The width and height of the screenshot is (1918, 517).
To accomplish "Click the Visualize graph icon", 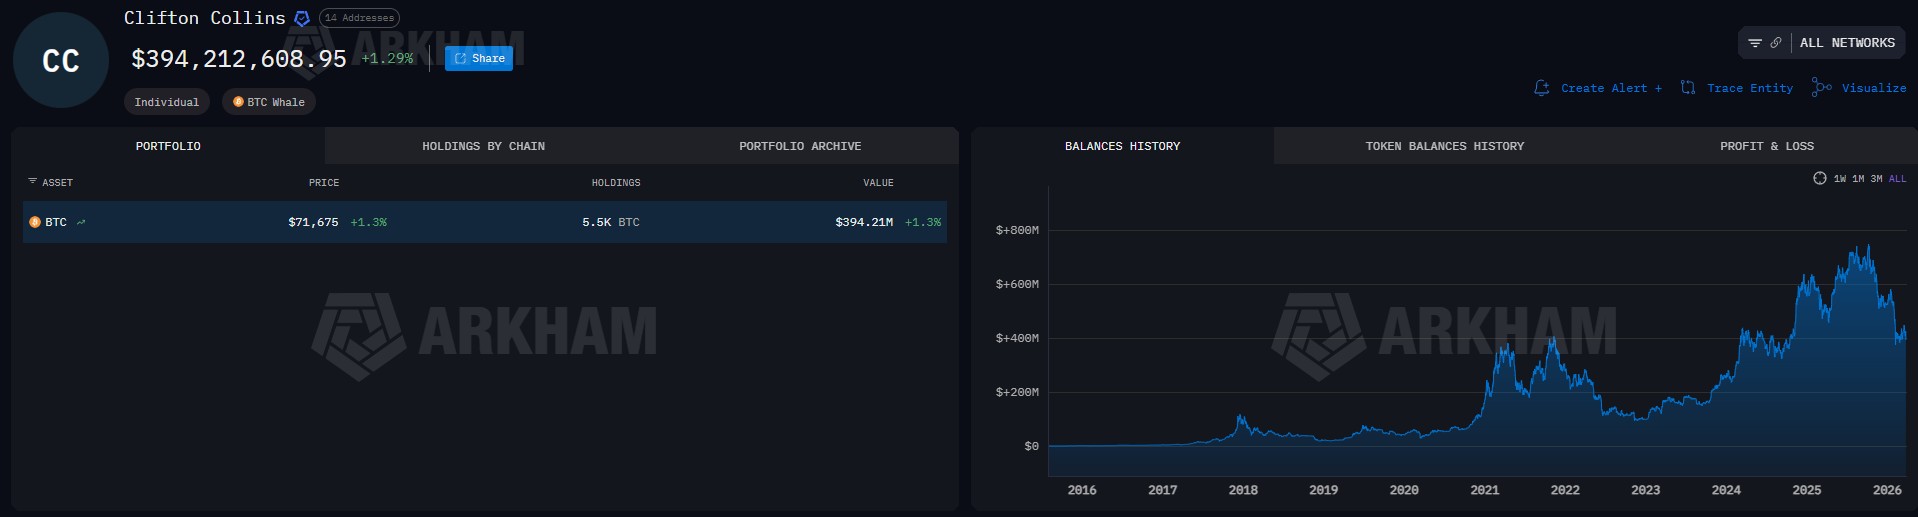I will pyautogui.click(x=1822, y=88).
